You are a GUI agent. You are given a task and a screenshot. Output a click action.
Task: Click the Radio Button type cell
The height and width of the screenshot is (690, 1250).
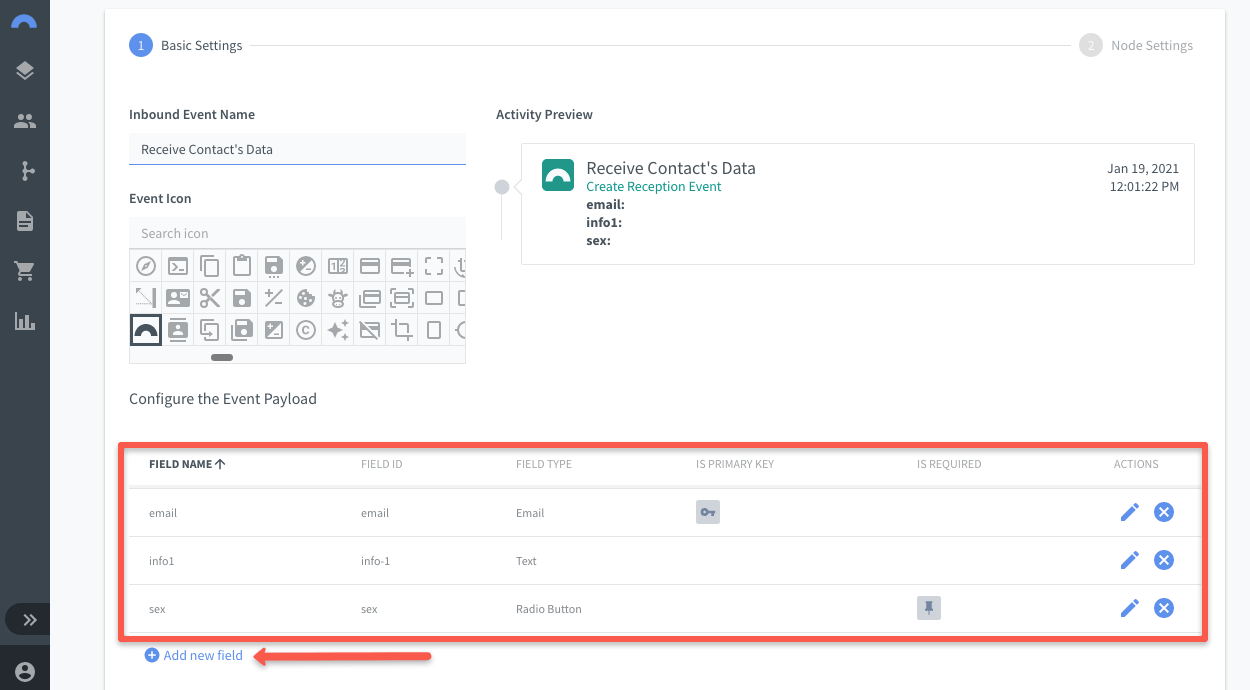549,609
